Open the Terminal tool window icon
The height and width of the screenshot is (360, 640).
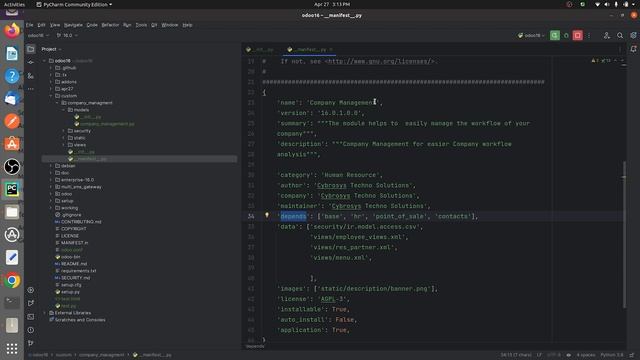point(31,316)
